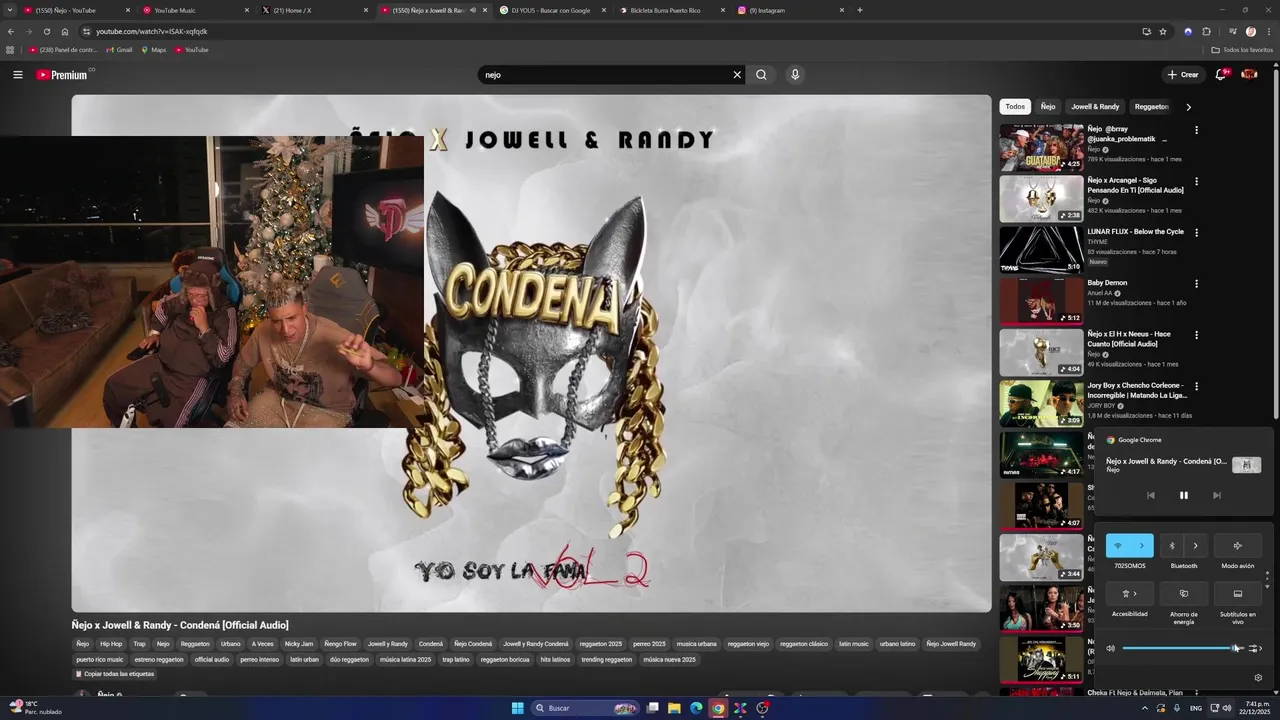Open Todos los favoritos folder
This screenshot has width=1280, height=720.
(1242, 50)
